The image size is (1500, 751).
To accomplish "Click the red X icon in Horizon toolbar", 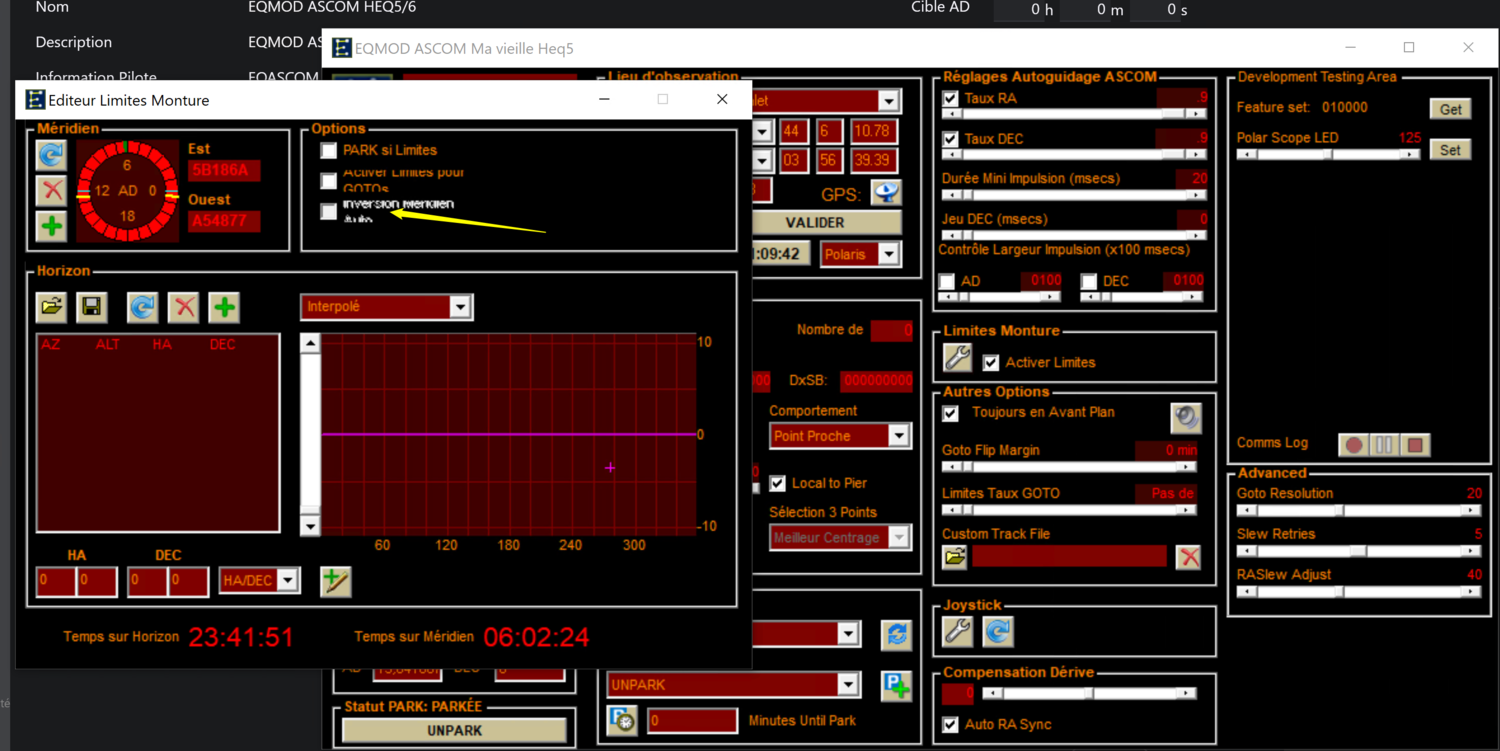I will 184,307.
